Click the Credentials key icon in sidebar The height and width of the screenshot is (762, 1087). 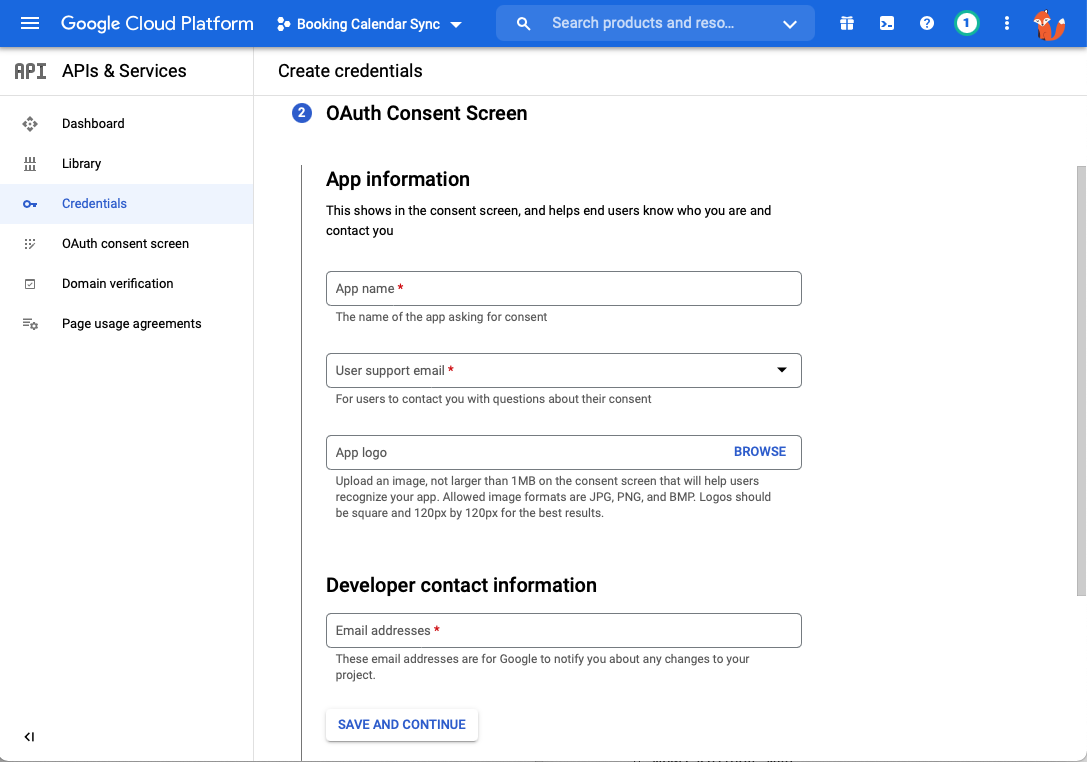(x=31, y=203)
